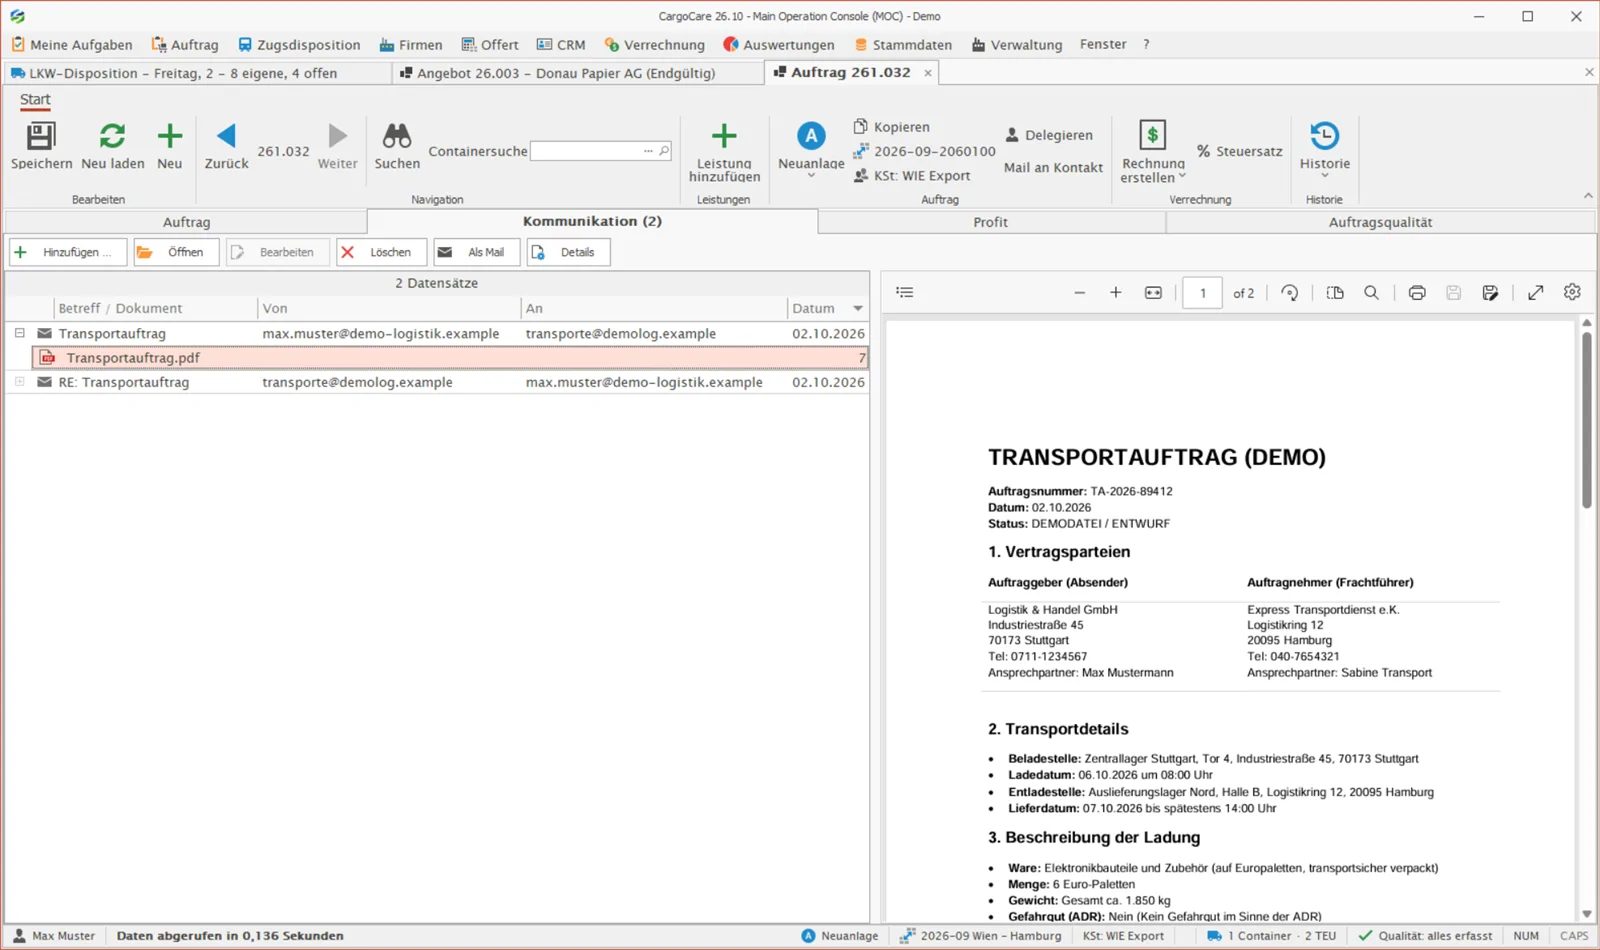Screen dimensions: 1600x950
Task: Zoom out in the PDF viewer
Action: [x=1079, y=292]
